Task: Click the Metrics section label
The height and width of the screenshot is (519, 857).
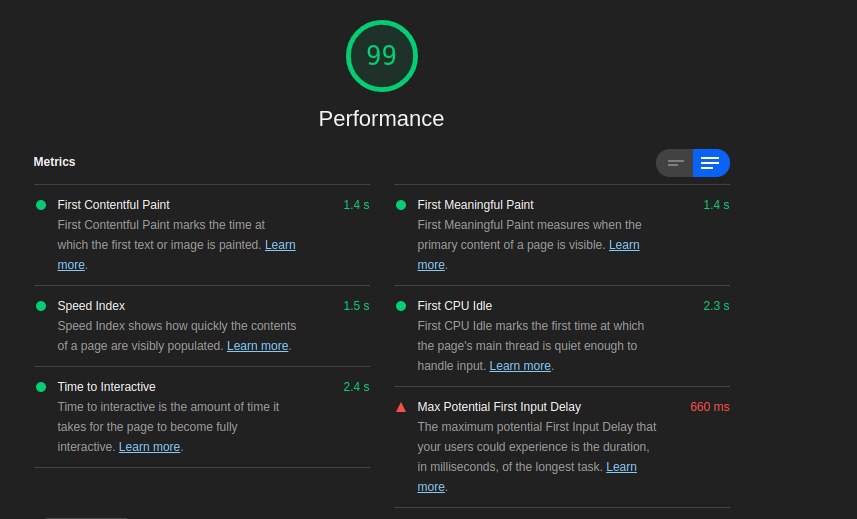Action: (54, 162)
